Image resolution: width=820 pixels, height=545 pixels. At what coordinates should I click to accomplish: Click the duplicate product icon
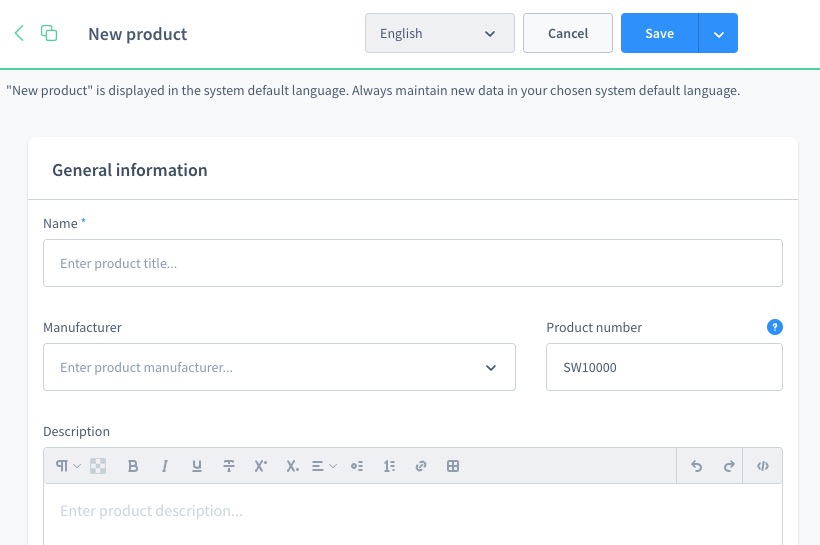pyautogui.click(x=49, y=33)
